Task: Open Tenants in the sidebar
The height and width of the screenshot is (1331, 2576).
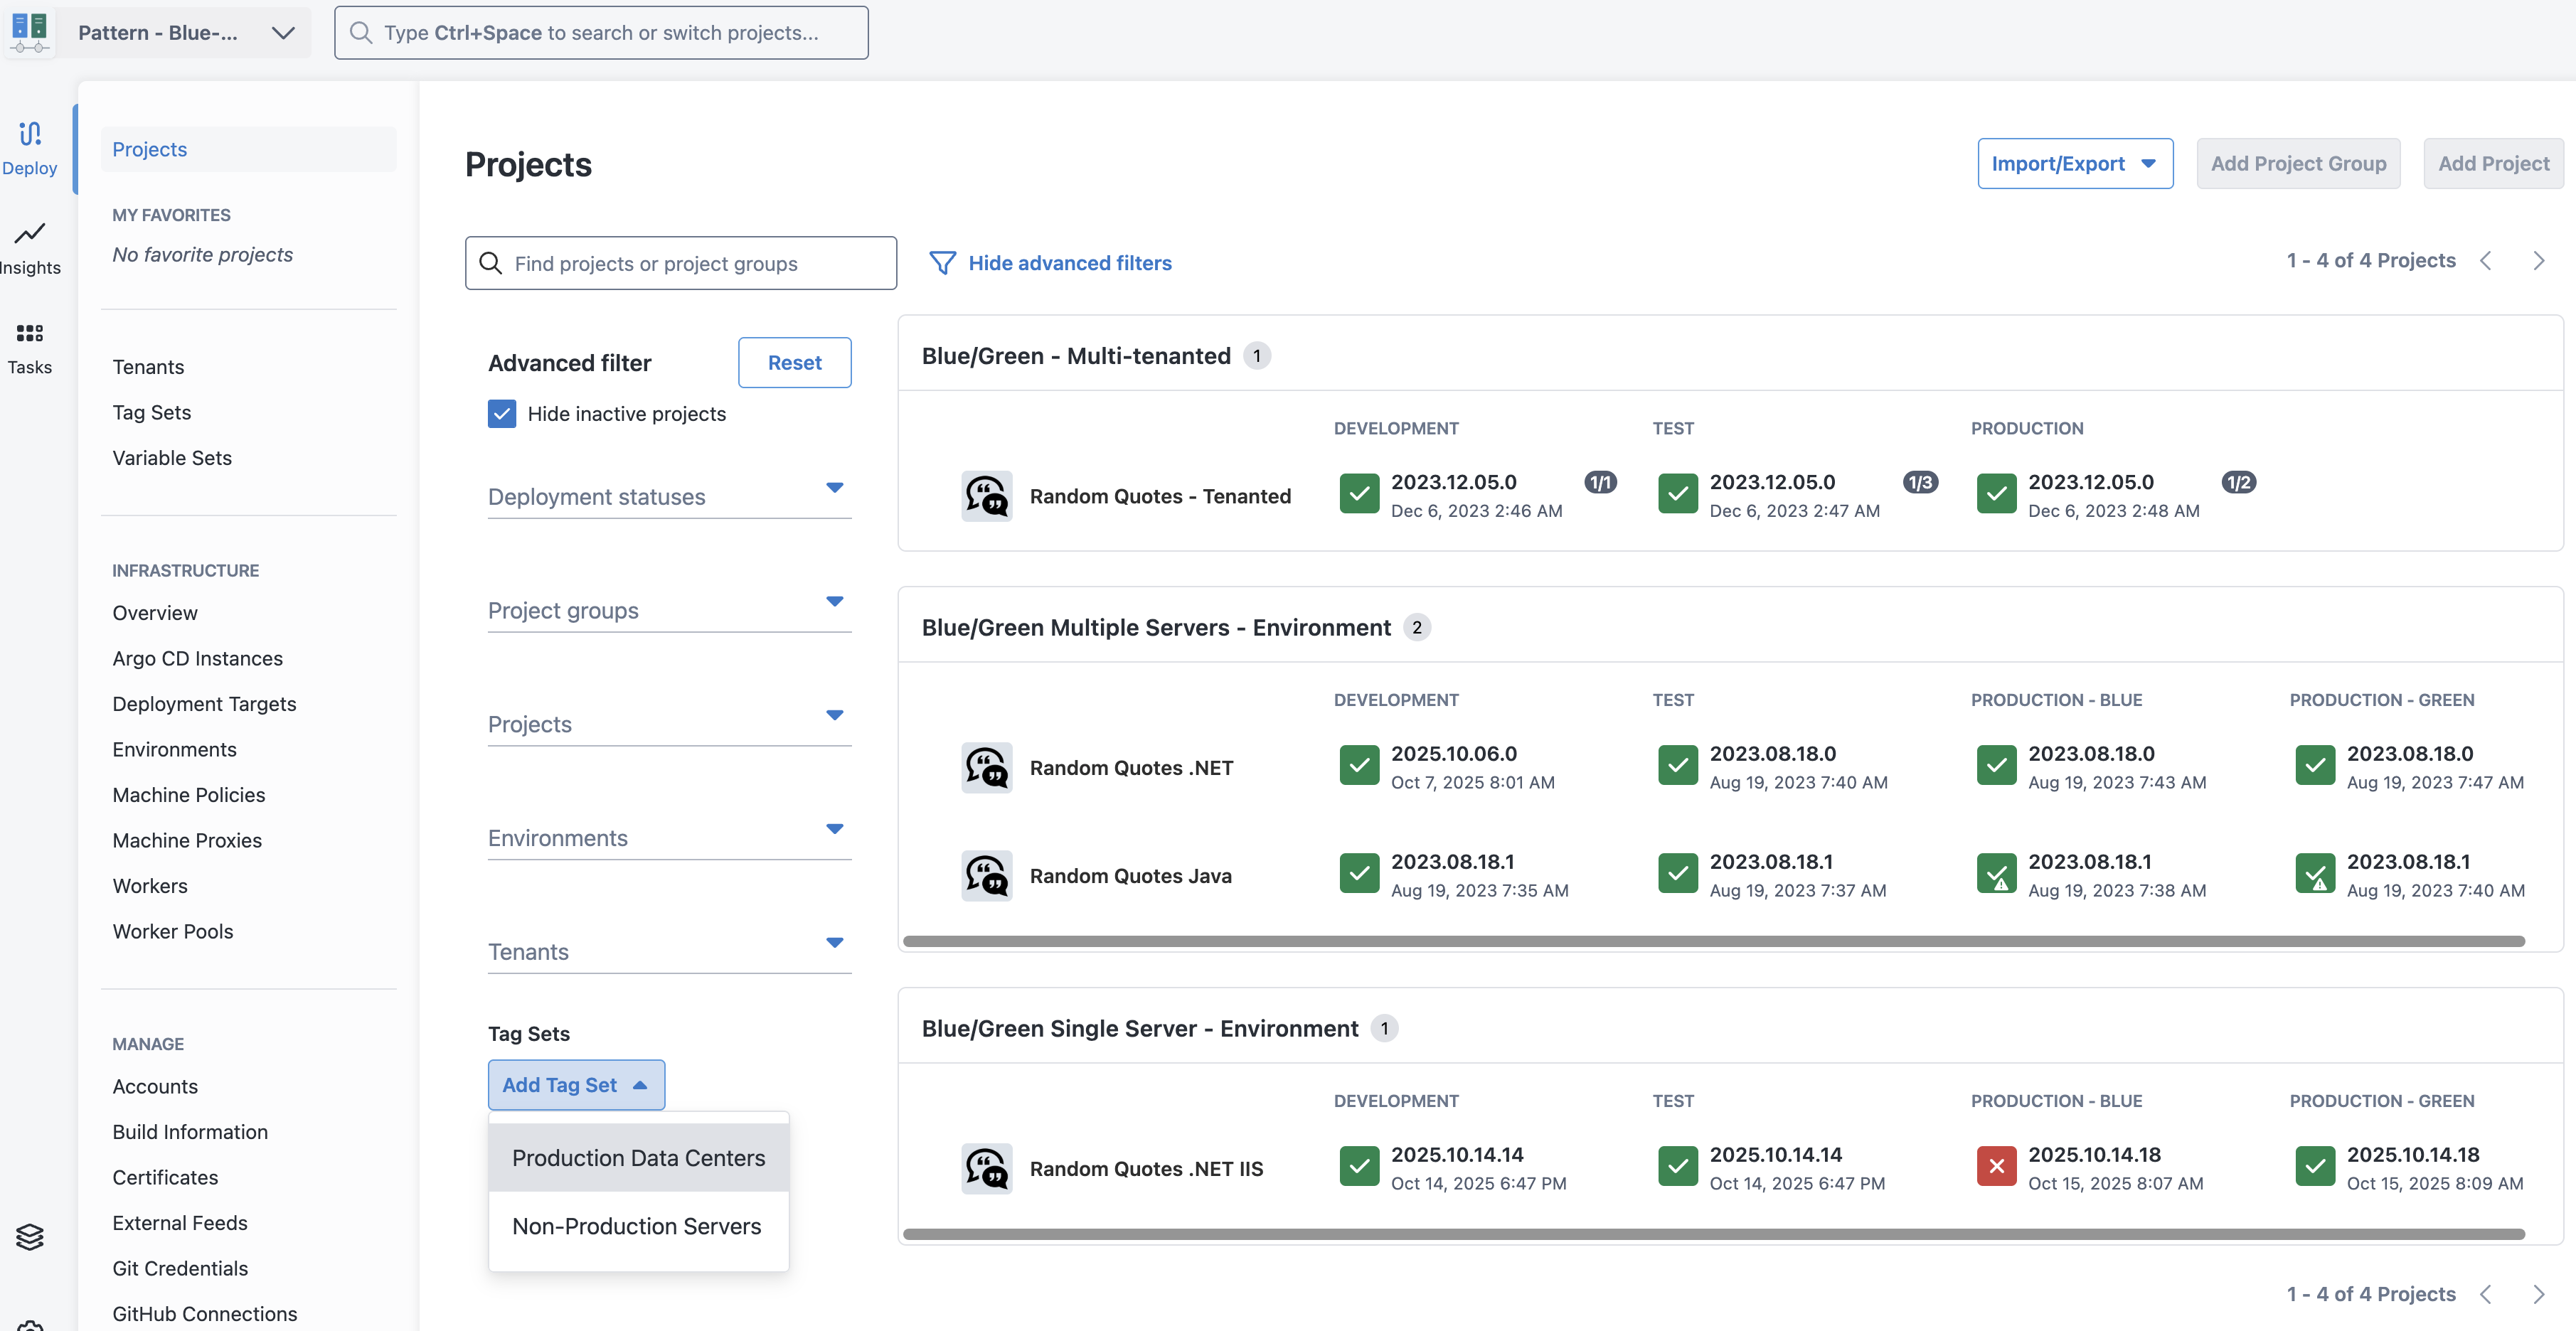Action: (148, 367)
